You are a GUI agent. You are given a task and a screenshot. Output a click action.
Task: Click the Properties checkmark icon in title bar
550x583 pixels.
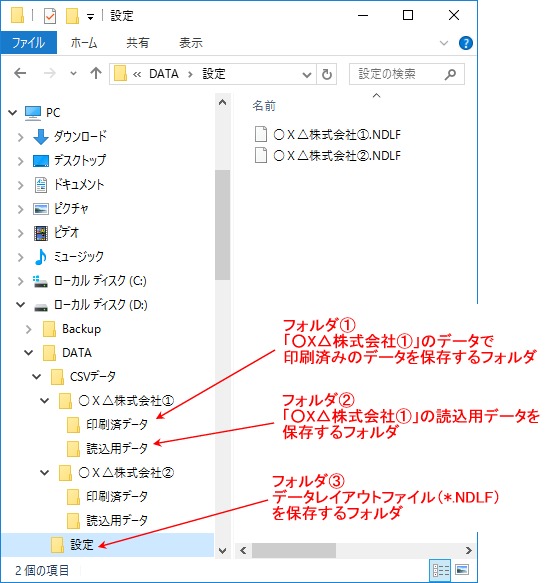tap(50, 16)
